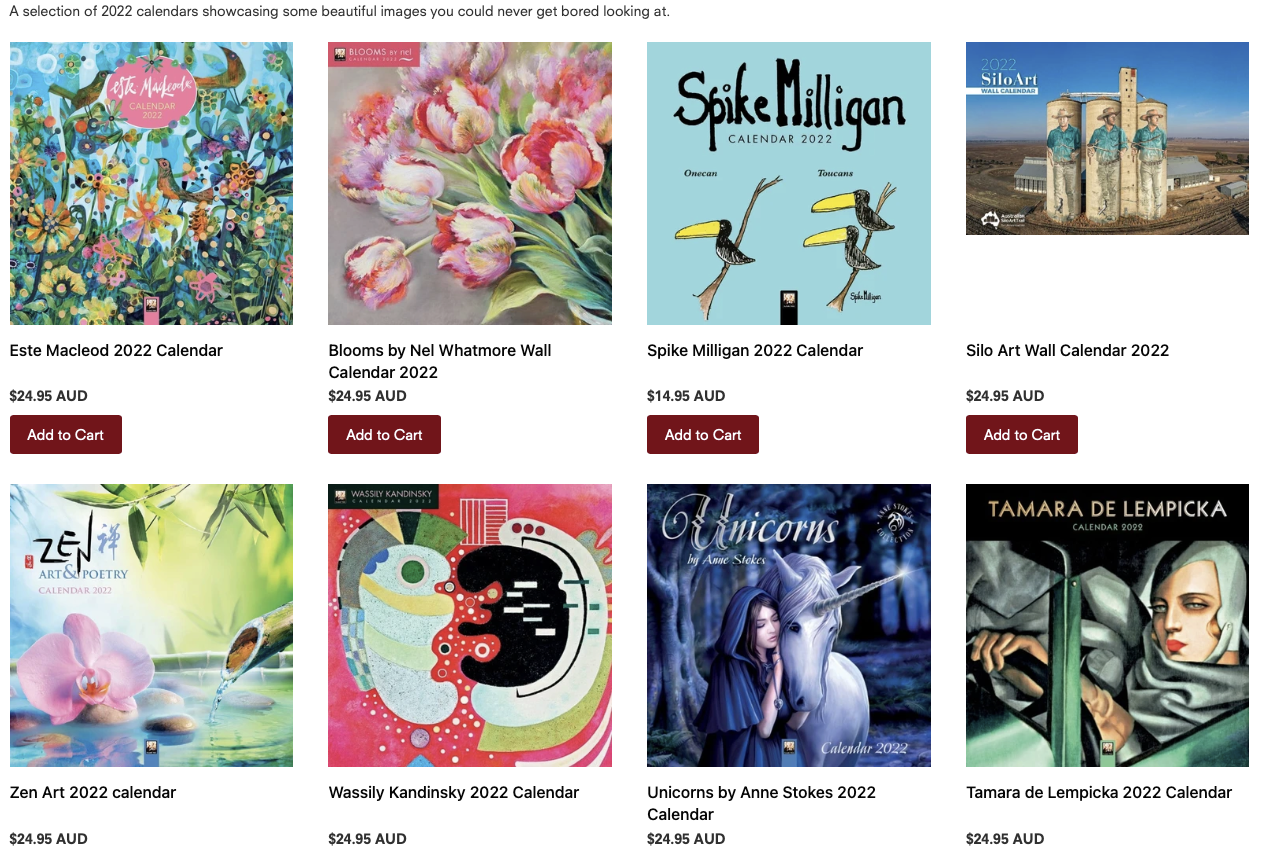Screen dimensions: 1264x850
Task: Add Este Macleod calendar to cart
Action: (66, 435)
